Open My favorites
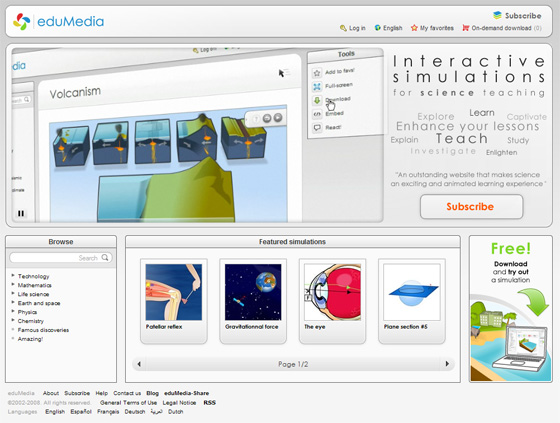This screenshot has height=423, width=560. pyautogui.click(x=437, y=28)
